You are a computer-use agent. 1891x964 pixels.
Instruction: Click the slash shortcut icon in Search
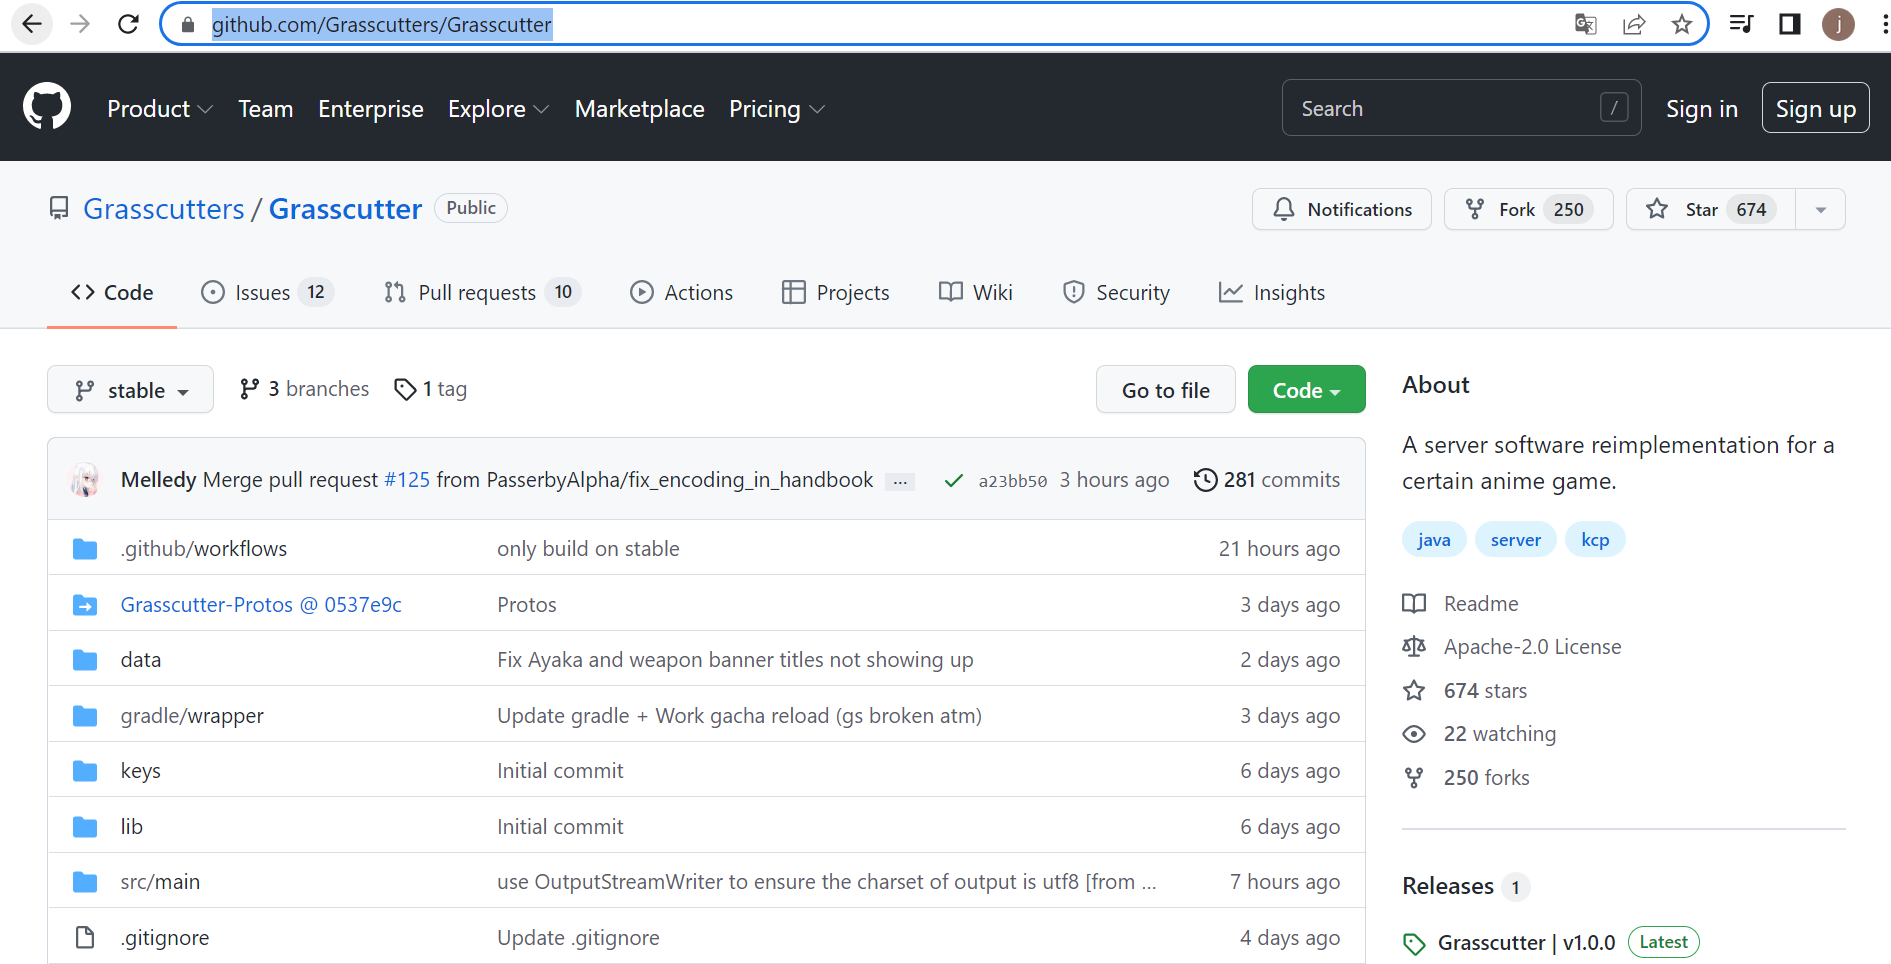tap(1614, 107)
